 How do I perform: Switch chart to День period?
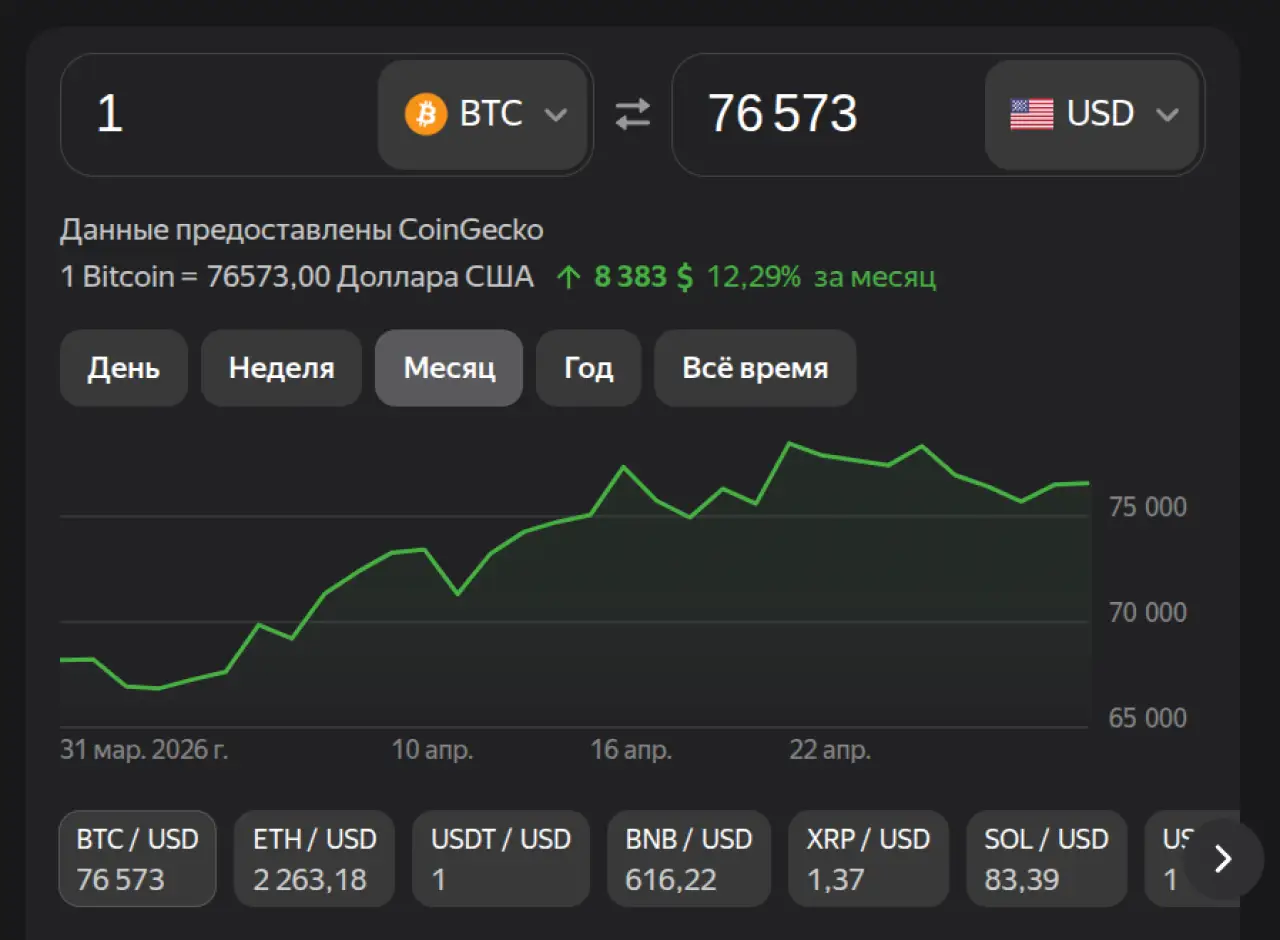coord(124,368)
